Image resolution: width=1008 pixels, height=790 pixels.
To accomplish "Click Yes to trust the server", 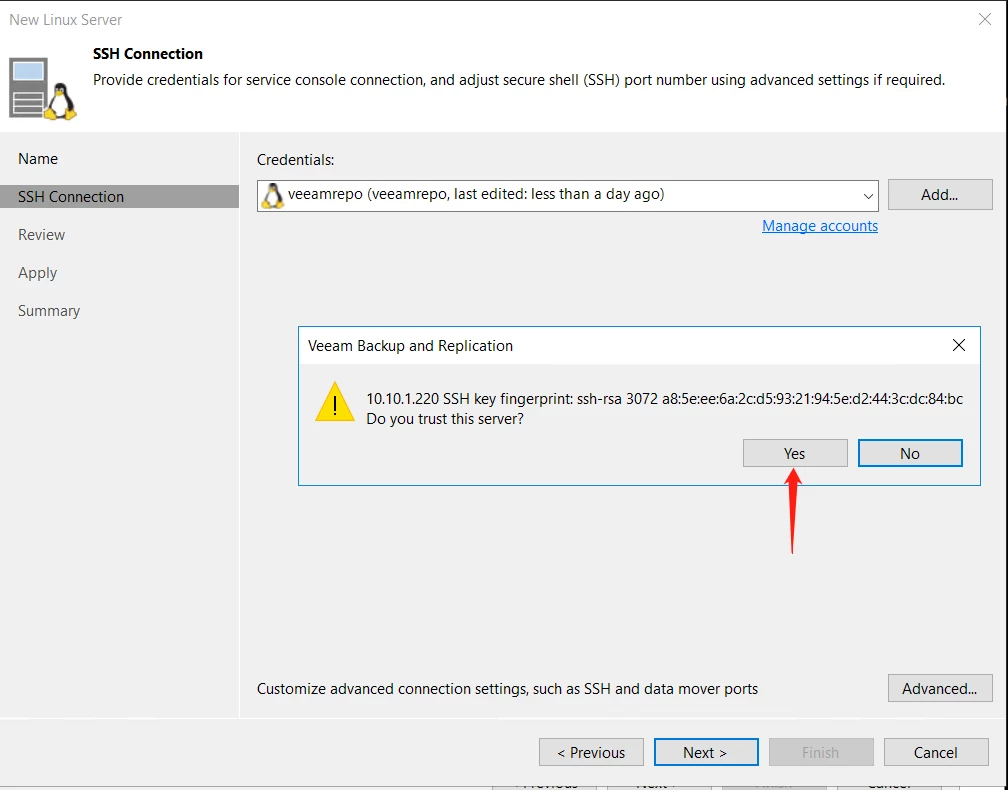I will tap(795, 453).
